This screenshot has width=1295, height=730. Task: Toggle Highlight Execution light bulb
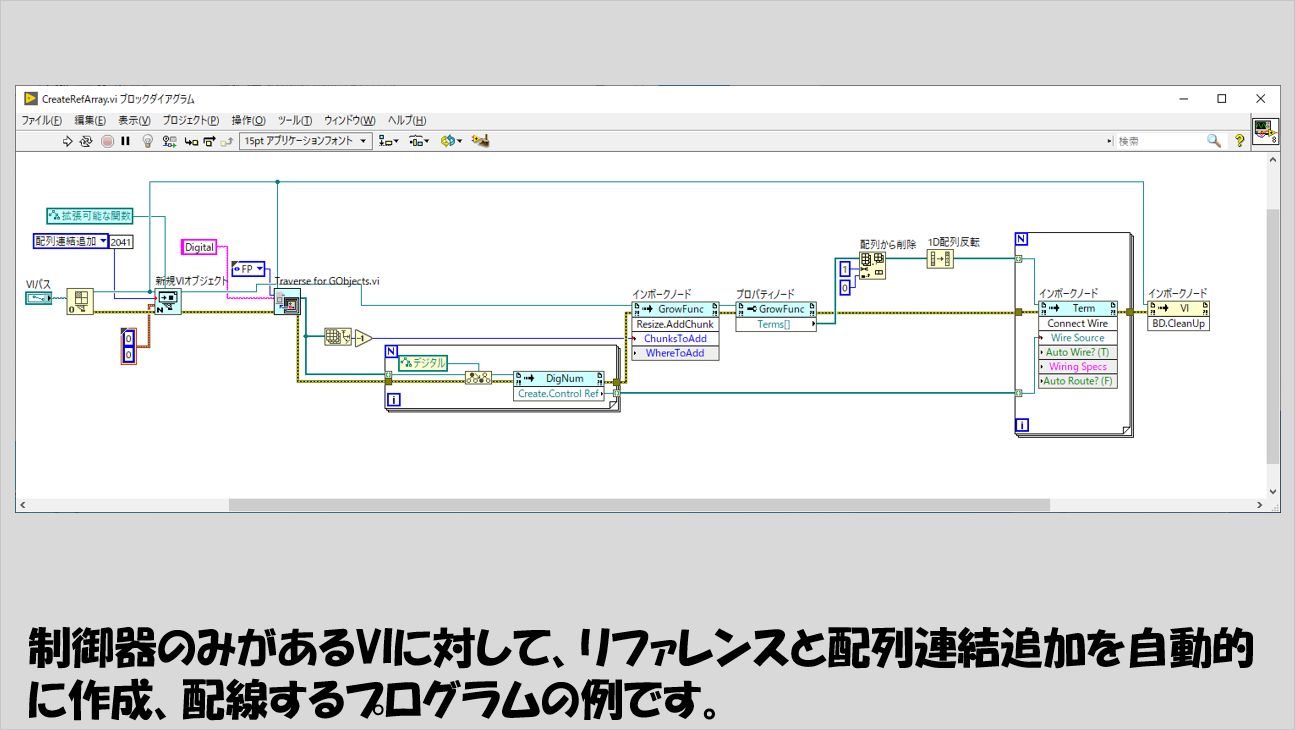(148, 141)
